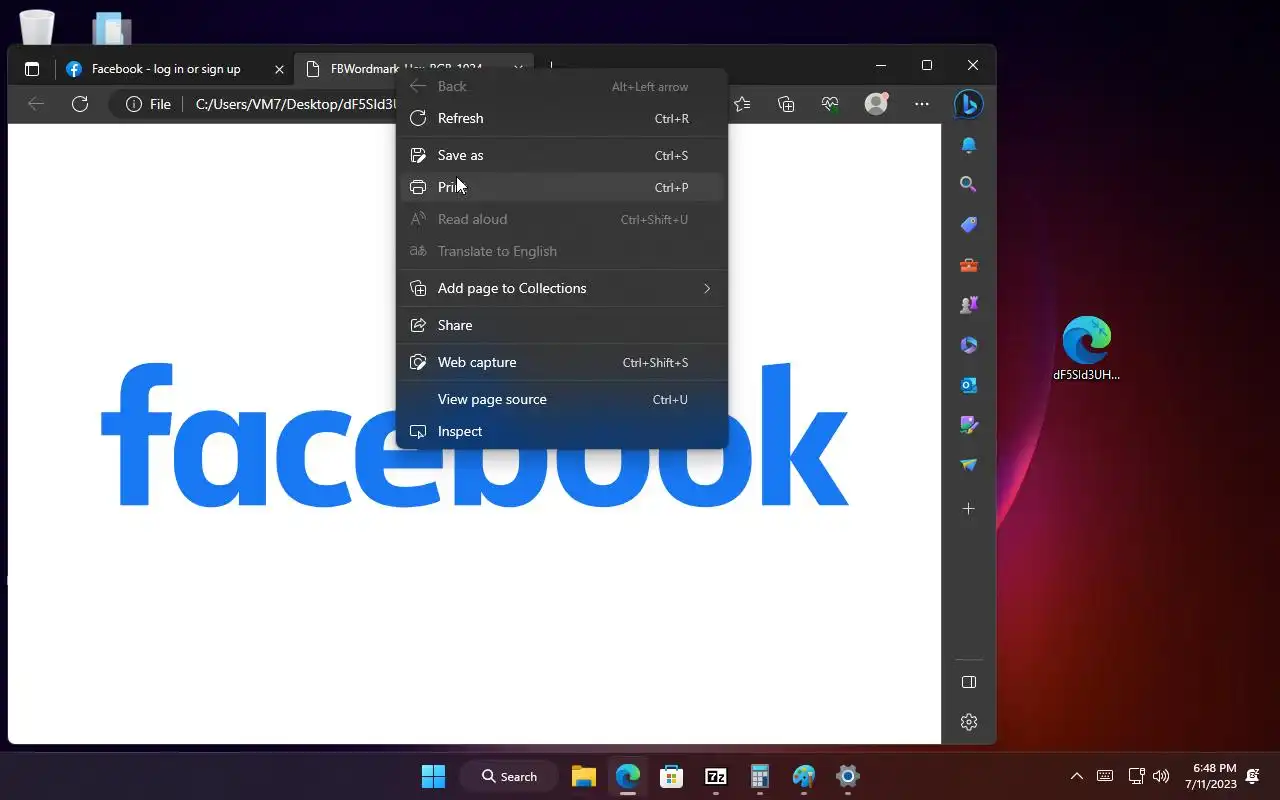Open the Games chess sidebar icon

(968, 305)
